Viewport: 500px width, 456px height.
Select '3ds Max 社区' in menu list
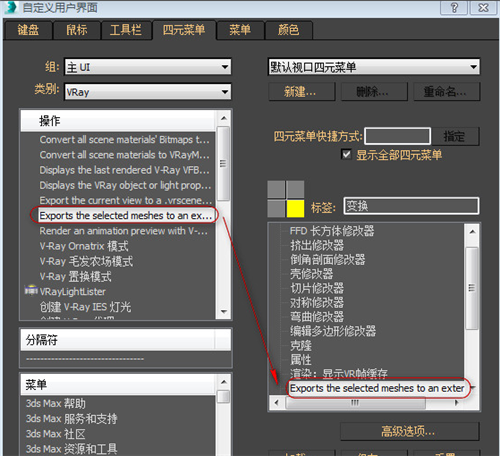coord(56,434)
